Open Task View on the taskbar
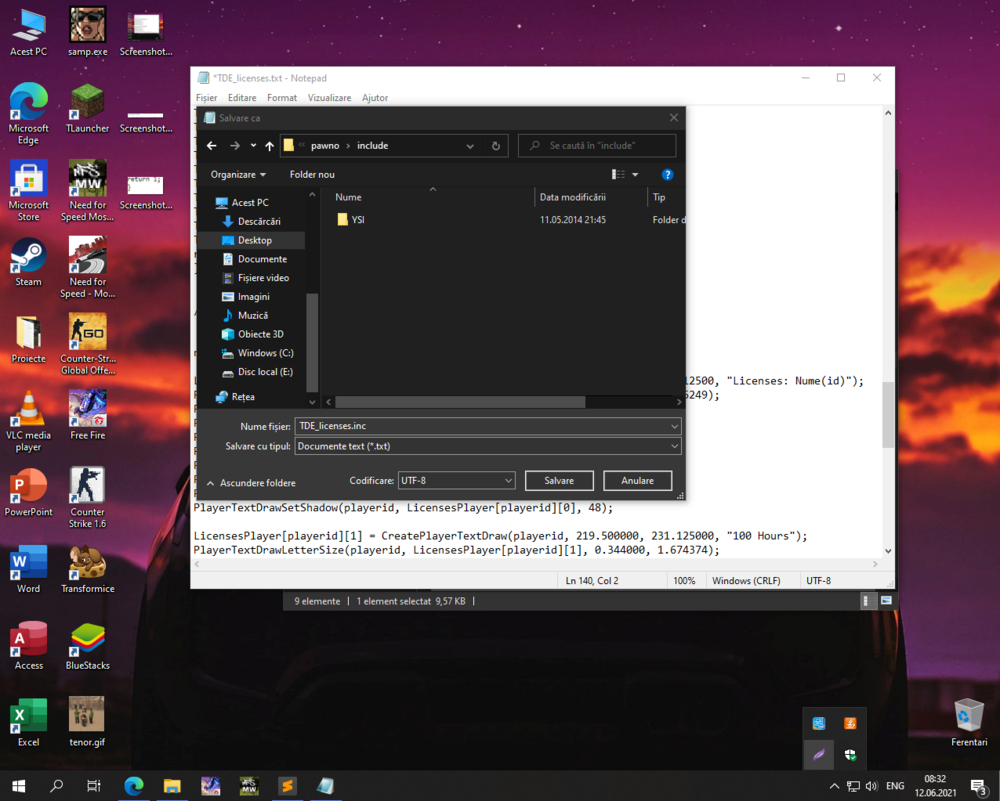The image size is (1000, 801). [94, 786]
